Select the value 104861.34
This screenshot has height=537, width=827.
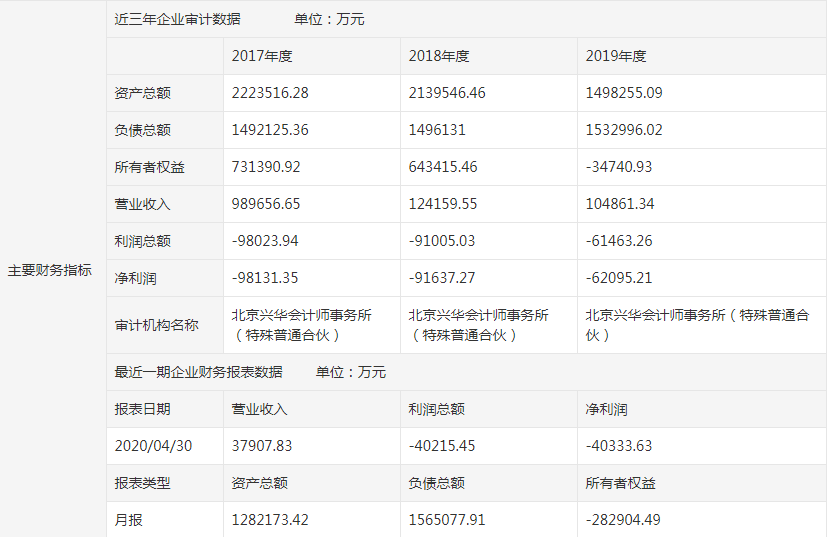[x=620, y=204]
